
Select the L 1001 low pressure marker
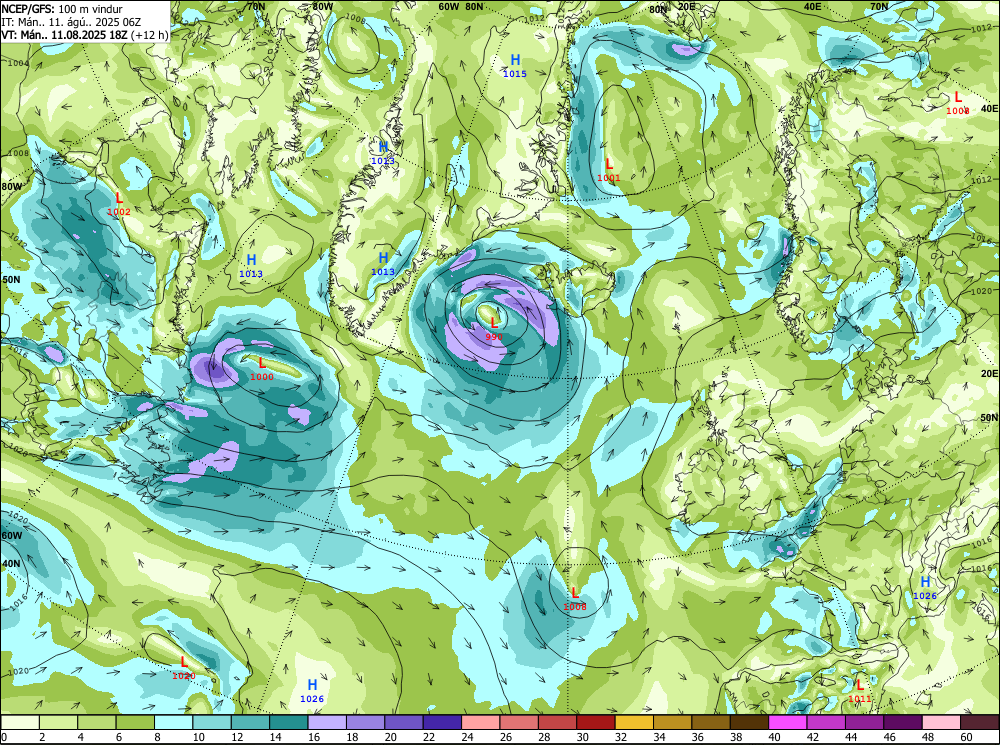point(608,170)
